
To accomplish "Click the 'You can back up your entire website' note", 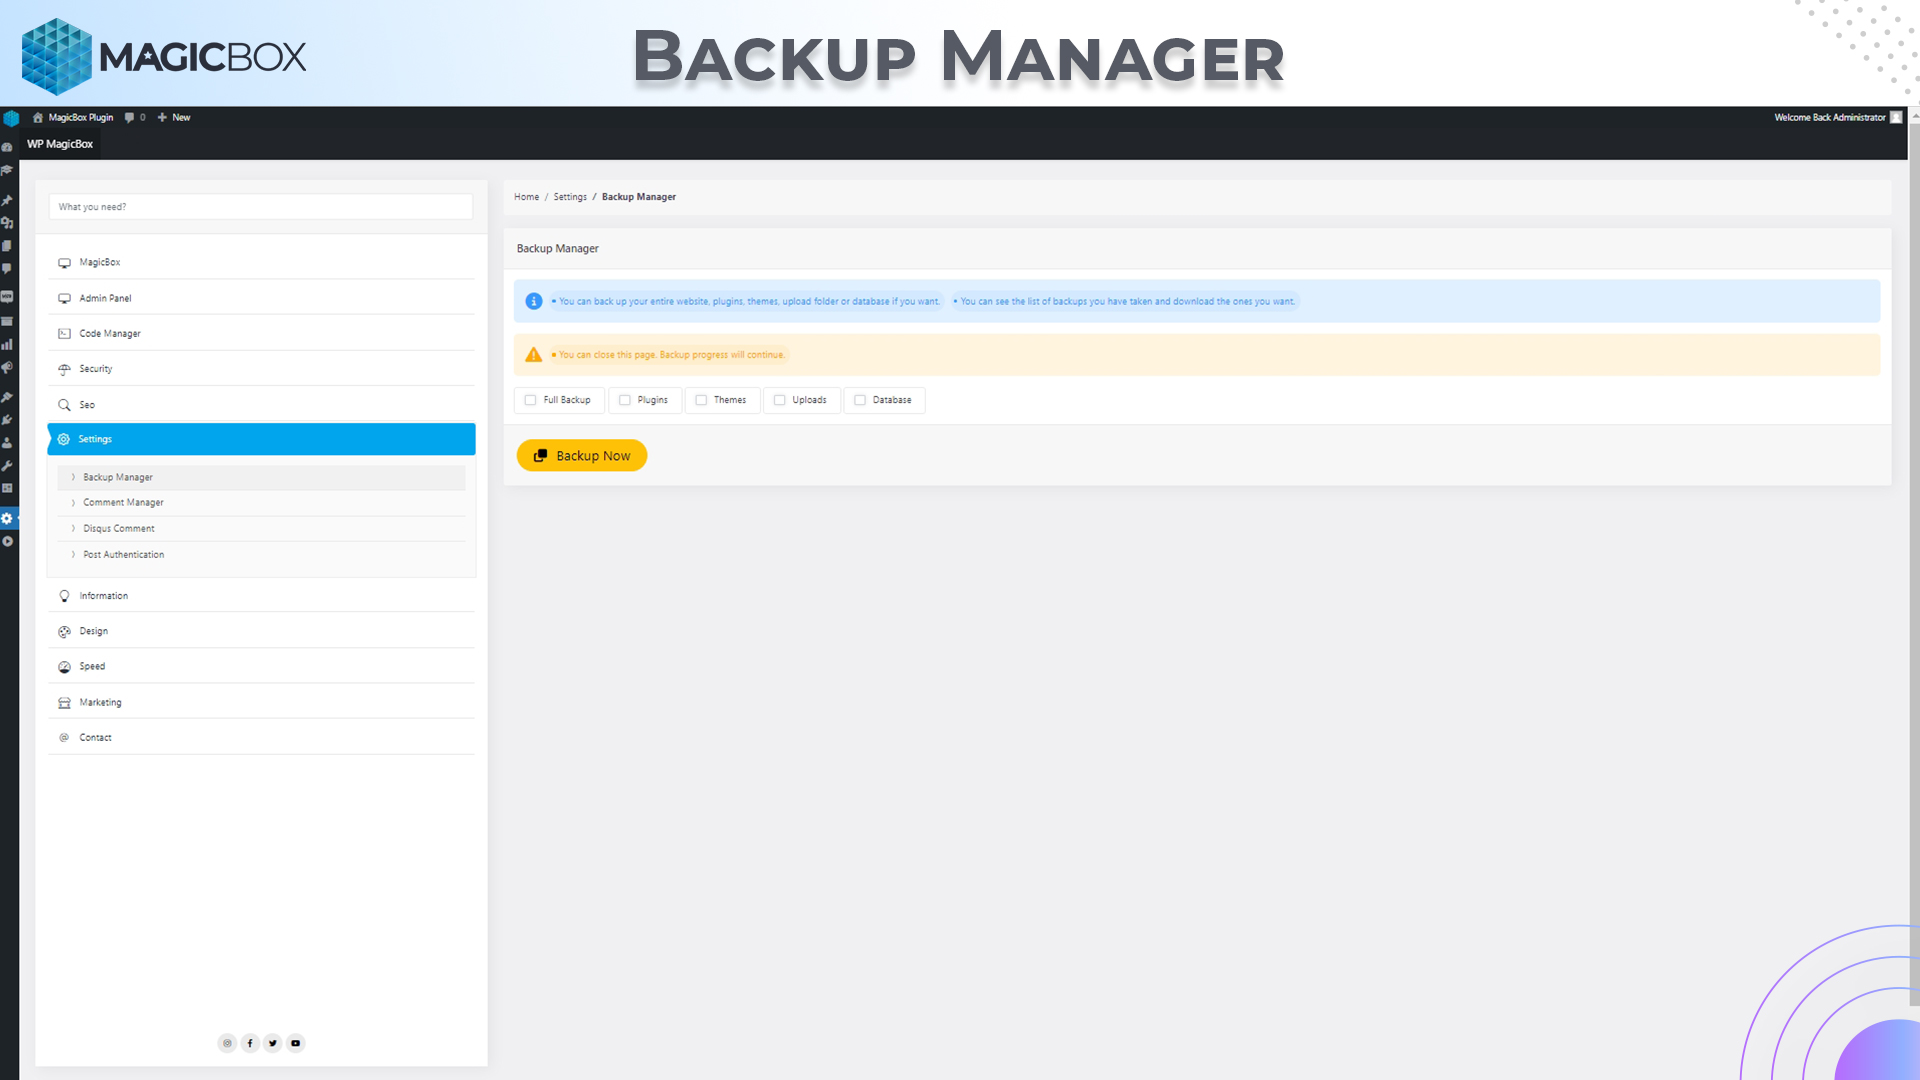I will click(749, 301).
